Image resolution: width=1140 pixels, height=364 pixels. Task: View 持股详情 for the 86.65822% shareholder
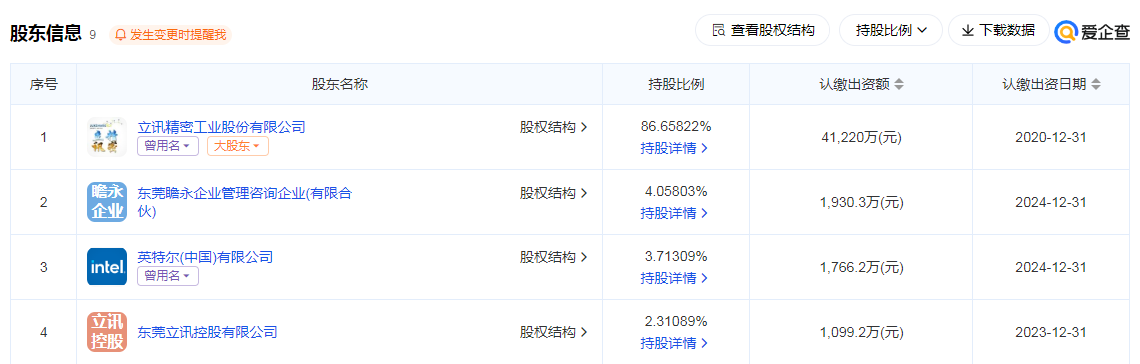click(674, 148)
